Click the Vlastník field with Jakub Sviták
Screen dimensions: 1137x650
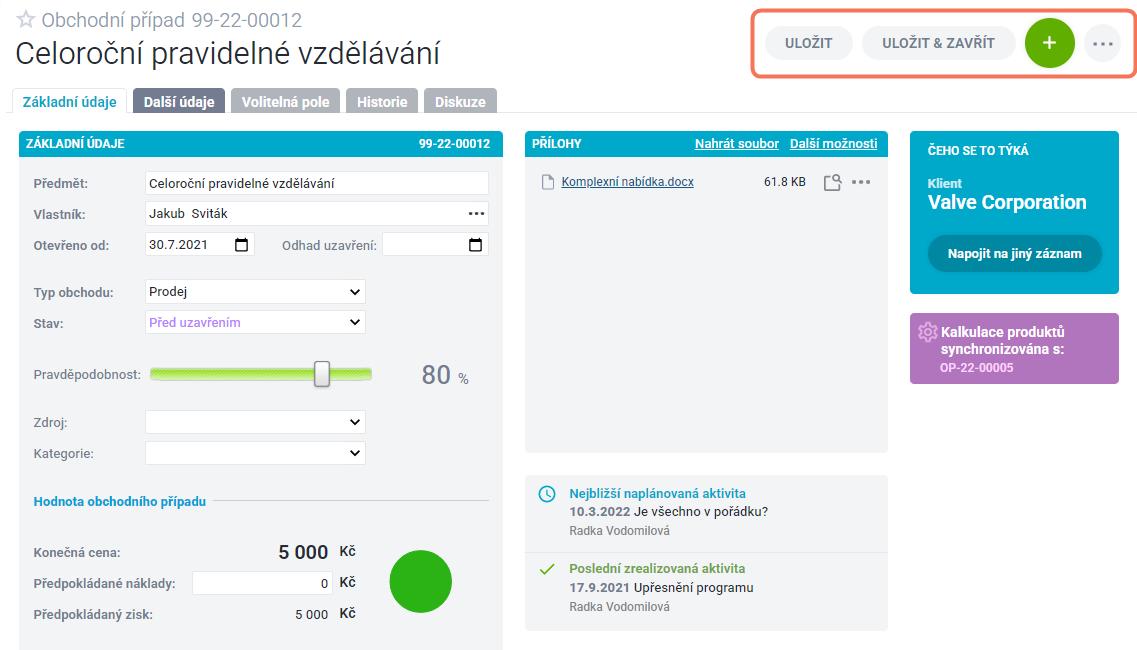click(x=317, y=213)
